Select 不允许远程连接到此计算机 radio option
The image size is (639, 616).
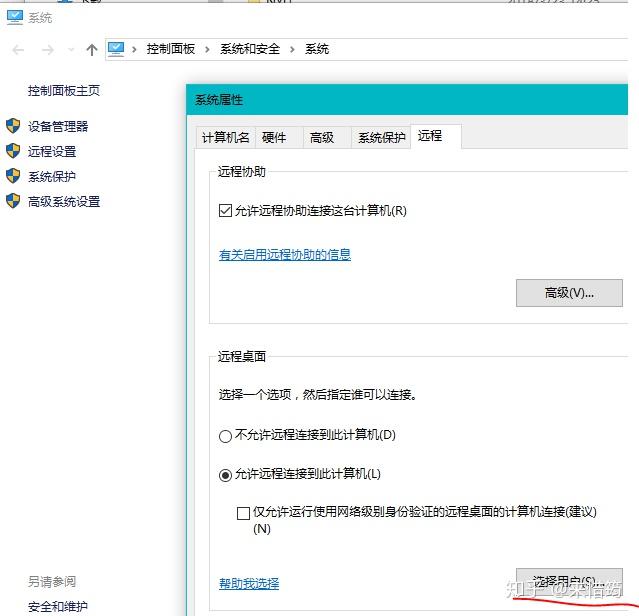pos(225,435)
